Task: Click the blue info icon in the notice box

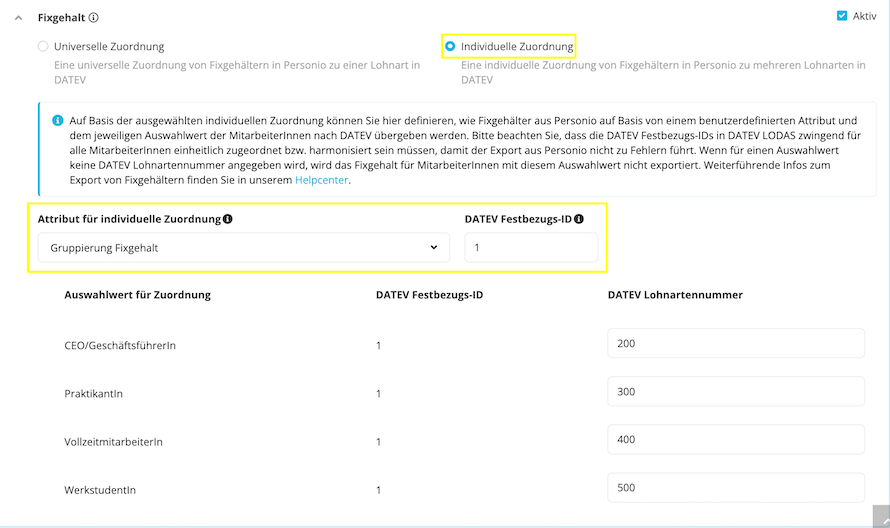Action: click(57, 120)
